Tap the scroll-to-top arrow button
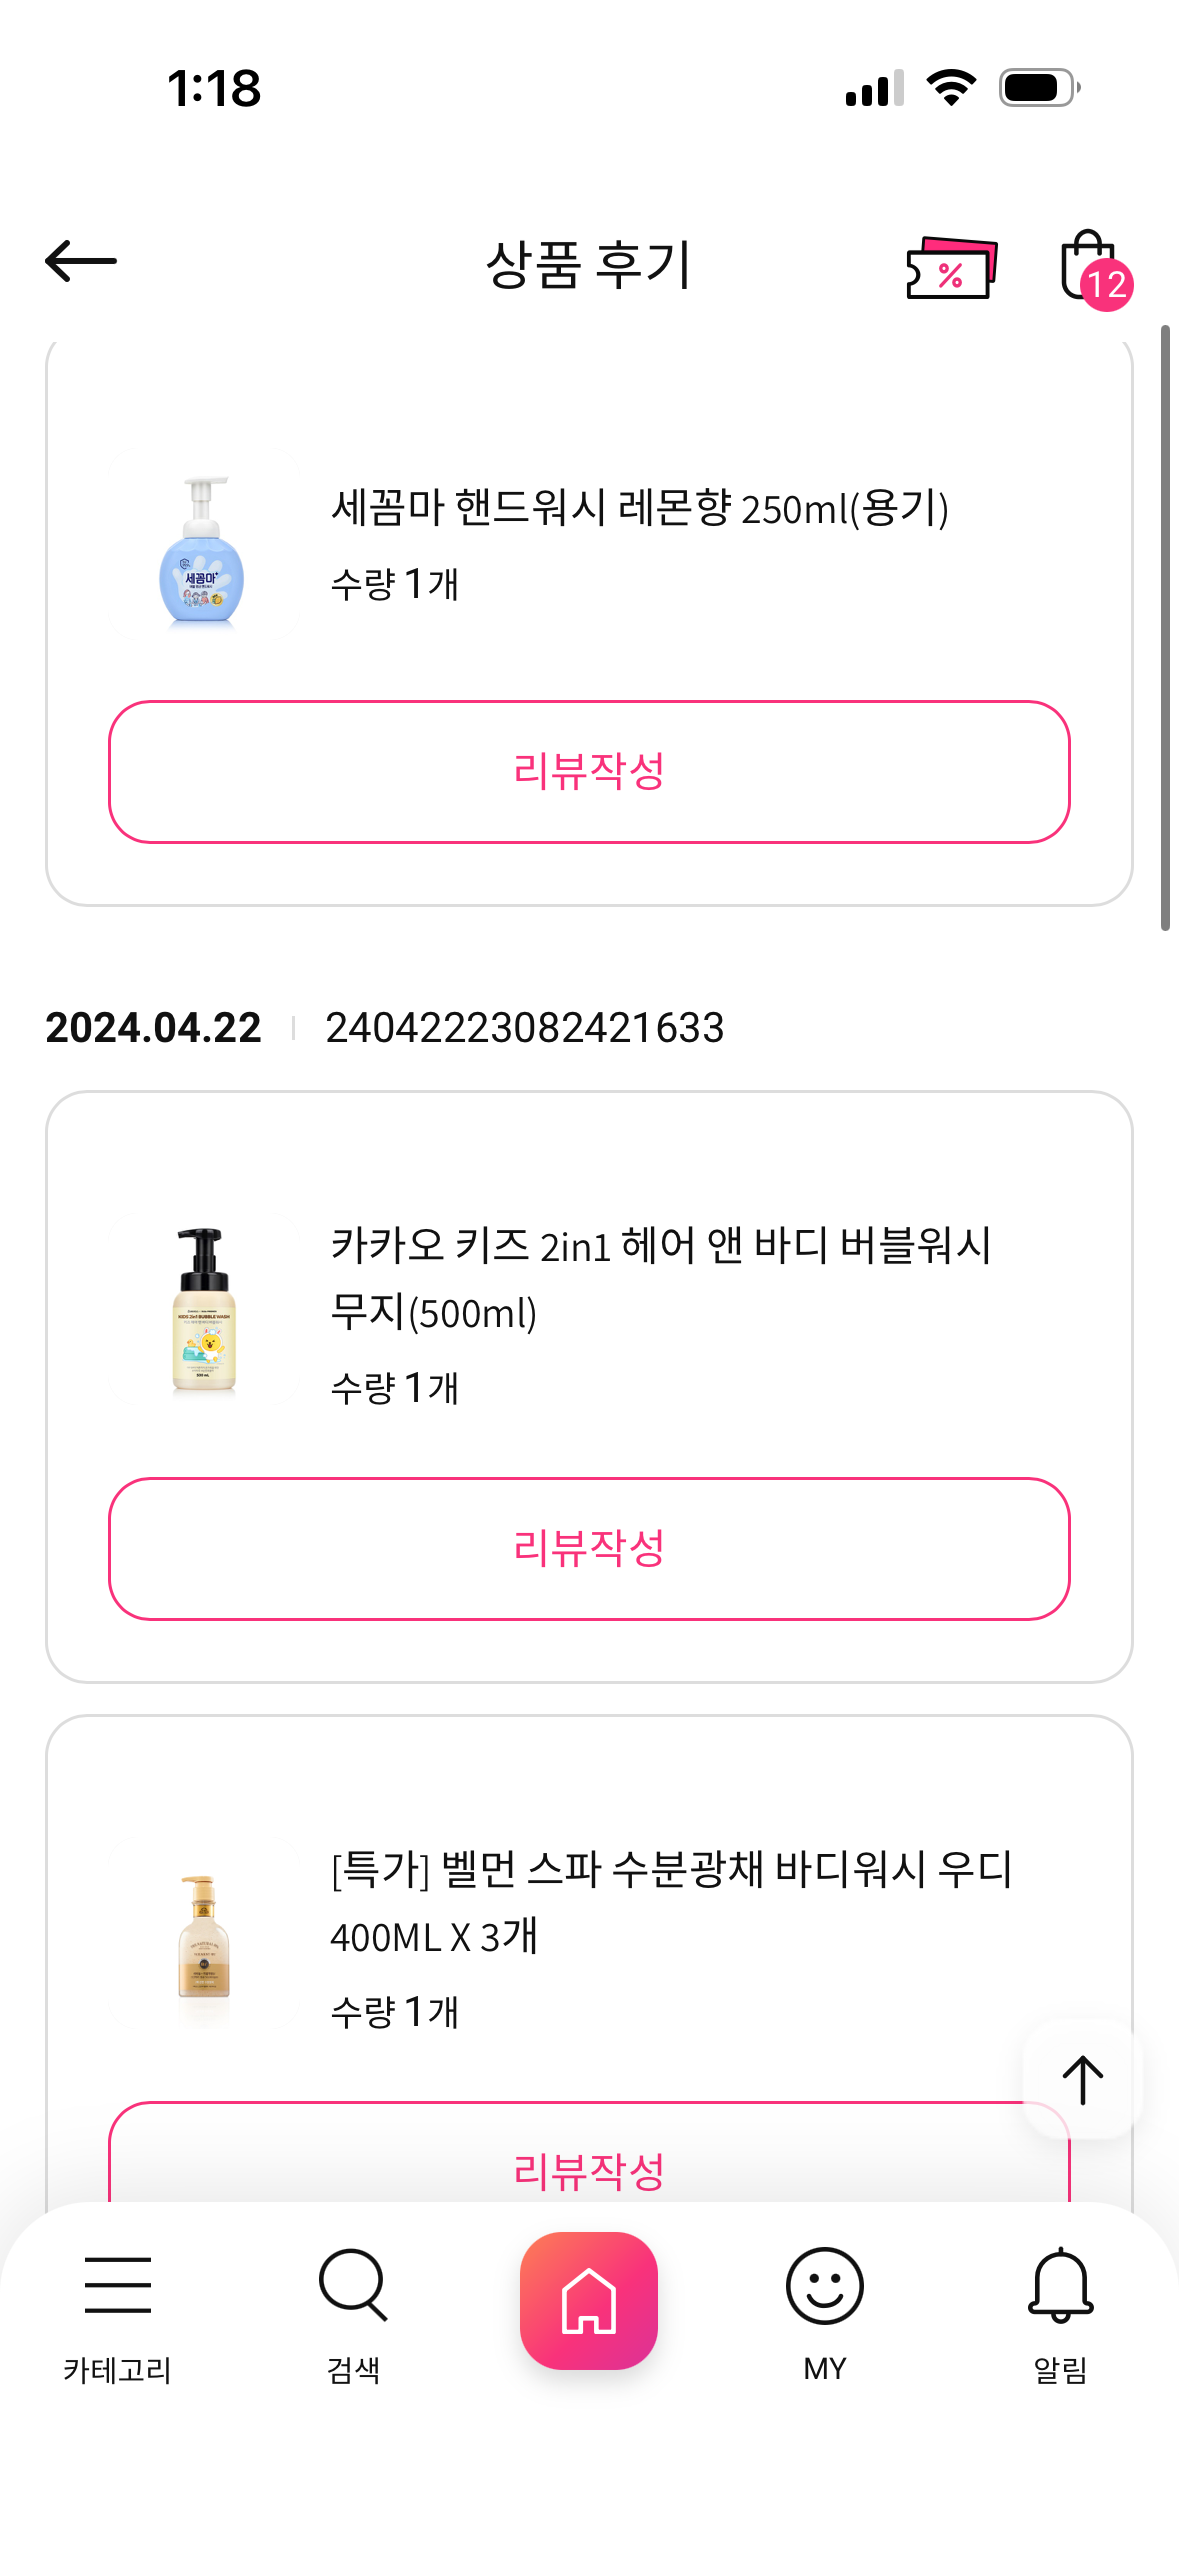This screenshot has width=1179, height=2556. tap(1082, 2080)
